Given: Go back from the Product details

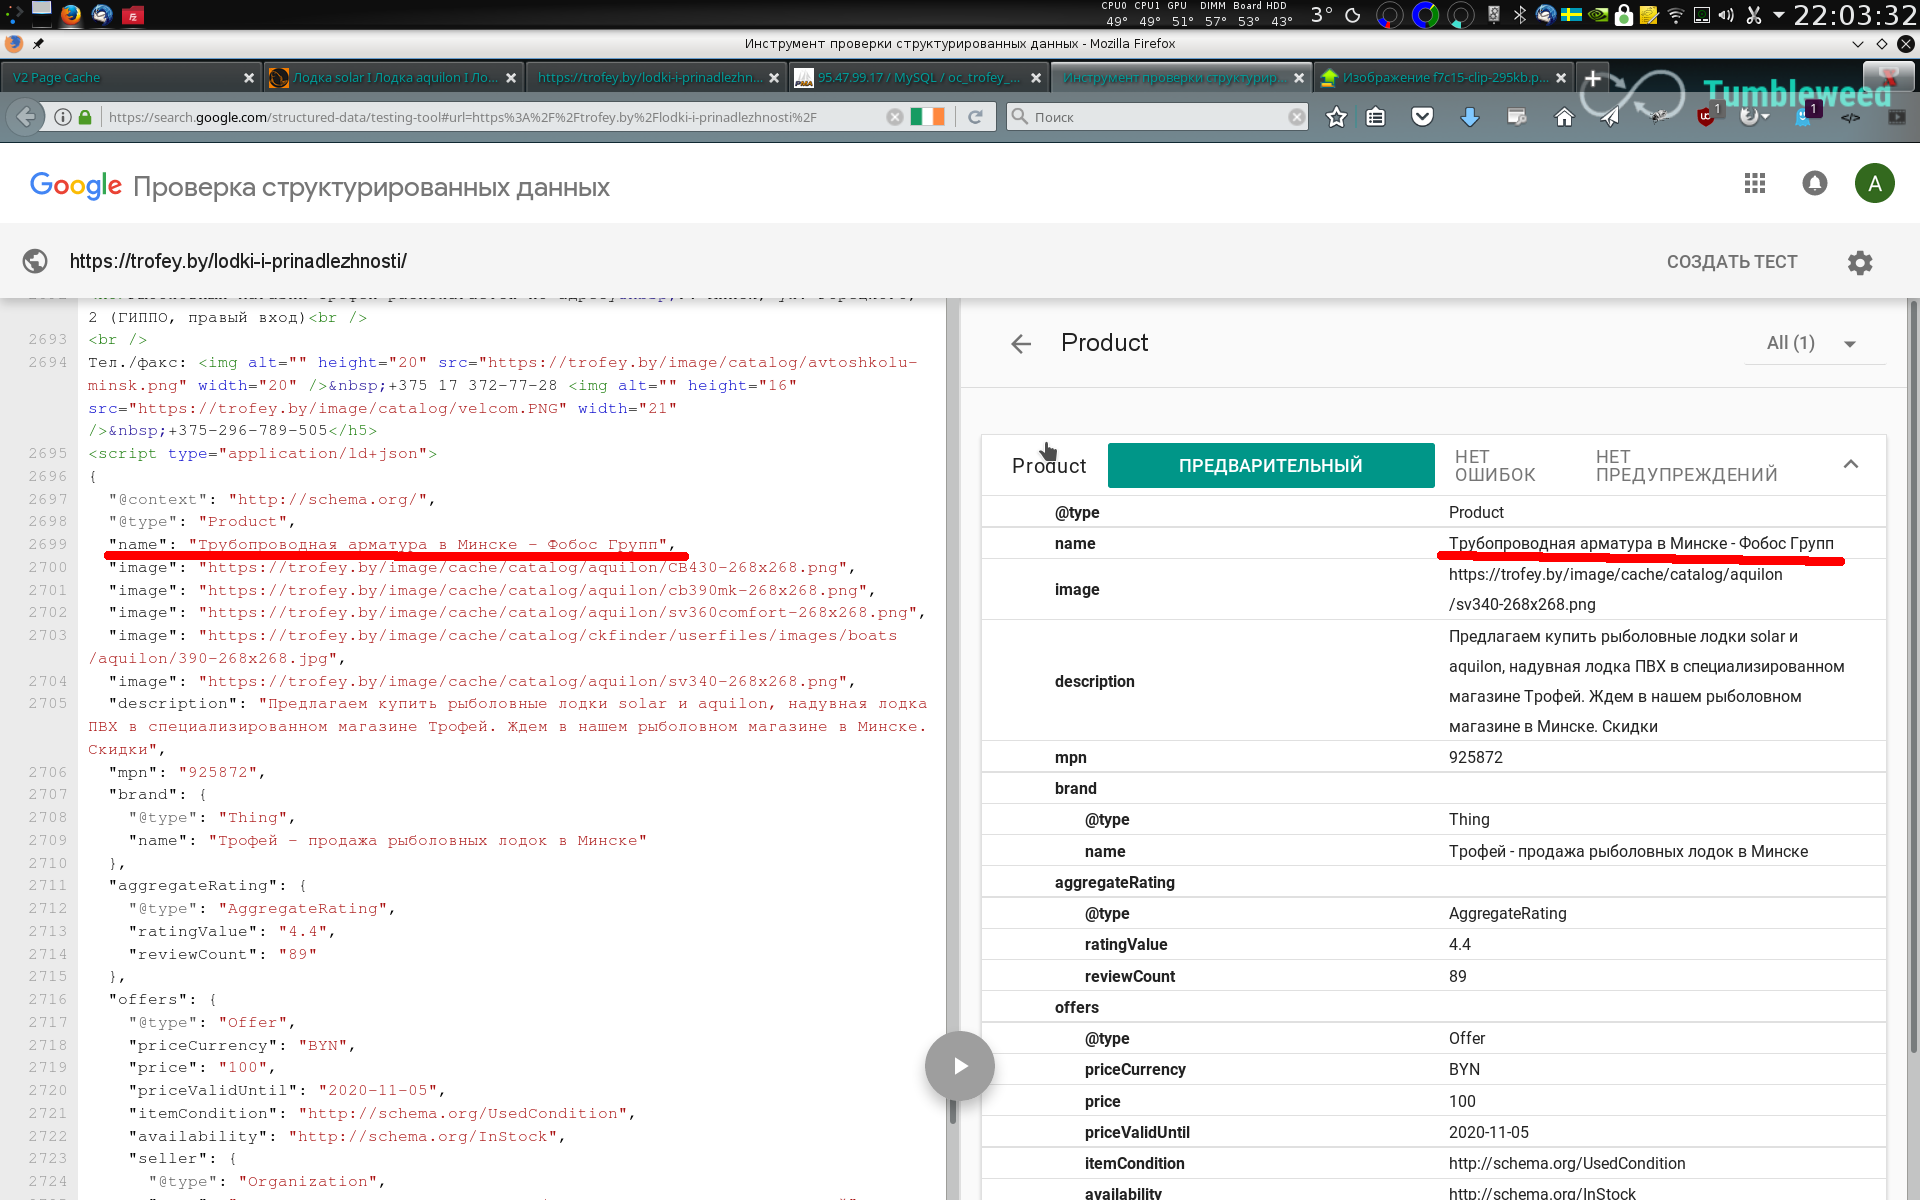Looking at the screenshot, I should tap(1020, 344).
